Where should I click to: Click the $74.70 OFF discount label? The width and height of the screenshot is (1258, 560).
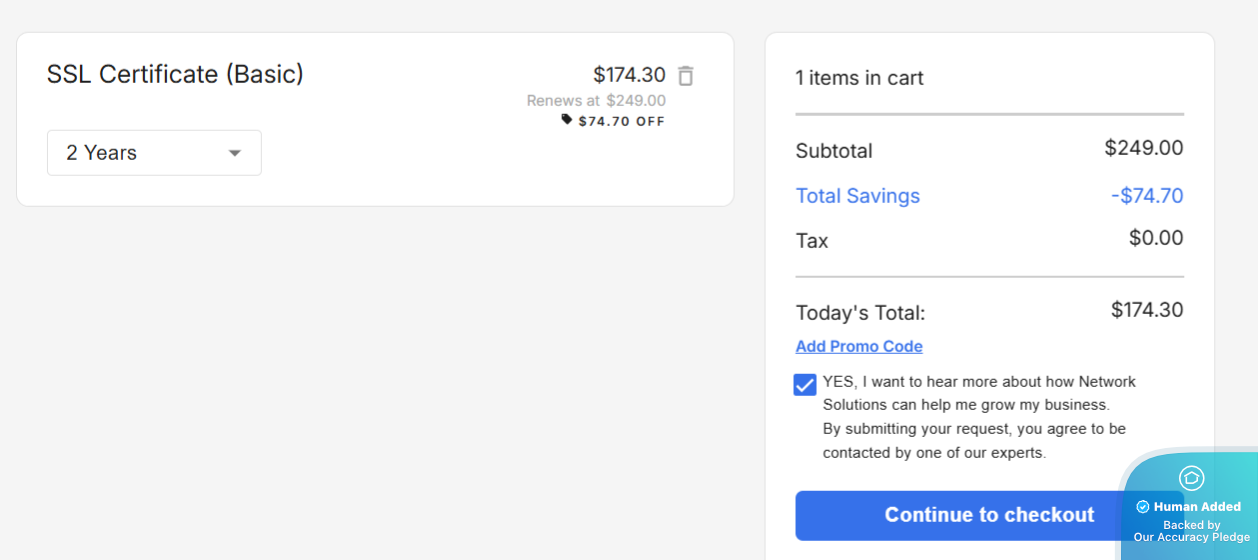tap(621, 122)
